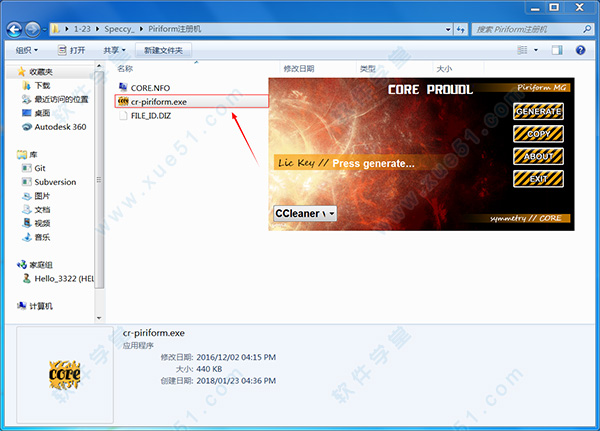Select the Piriform注册机 breadcrumb segment
The image size is (600, 431).
tap(174, 29)
